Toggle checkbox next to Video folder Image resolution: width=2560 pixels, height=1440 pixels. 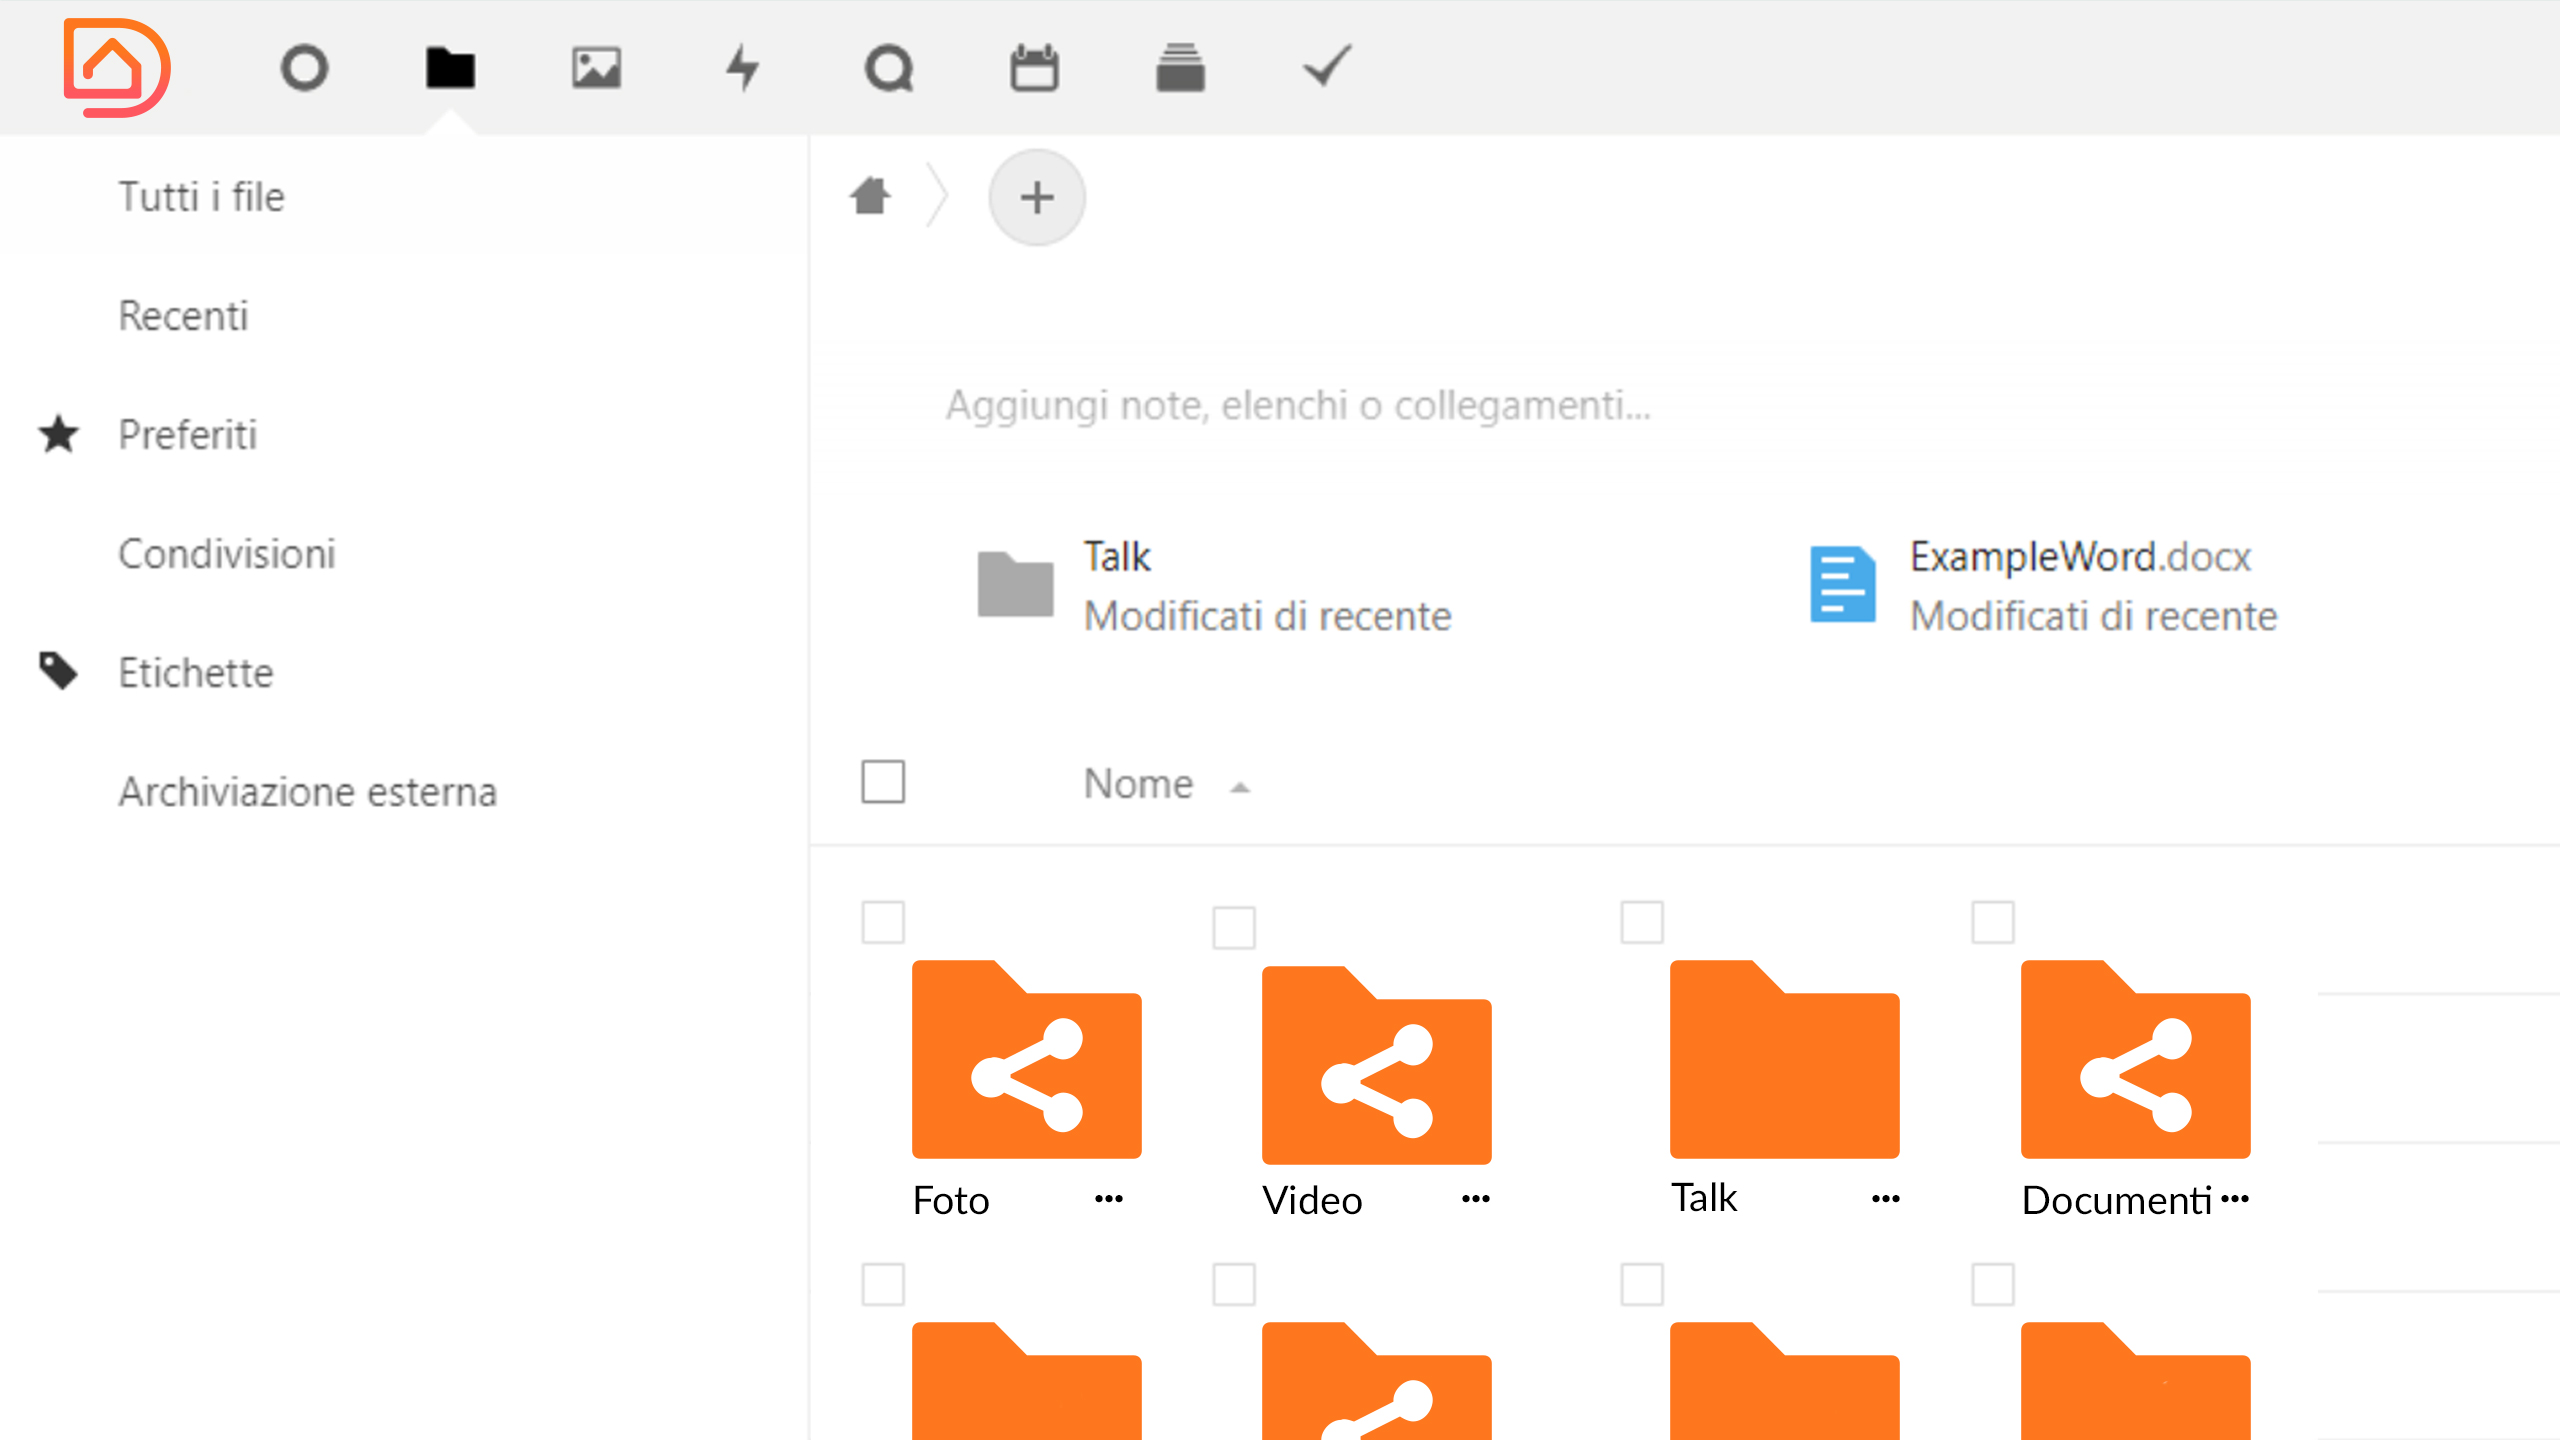[x=1234, y=923]
